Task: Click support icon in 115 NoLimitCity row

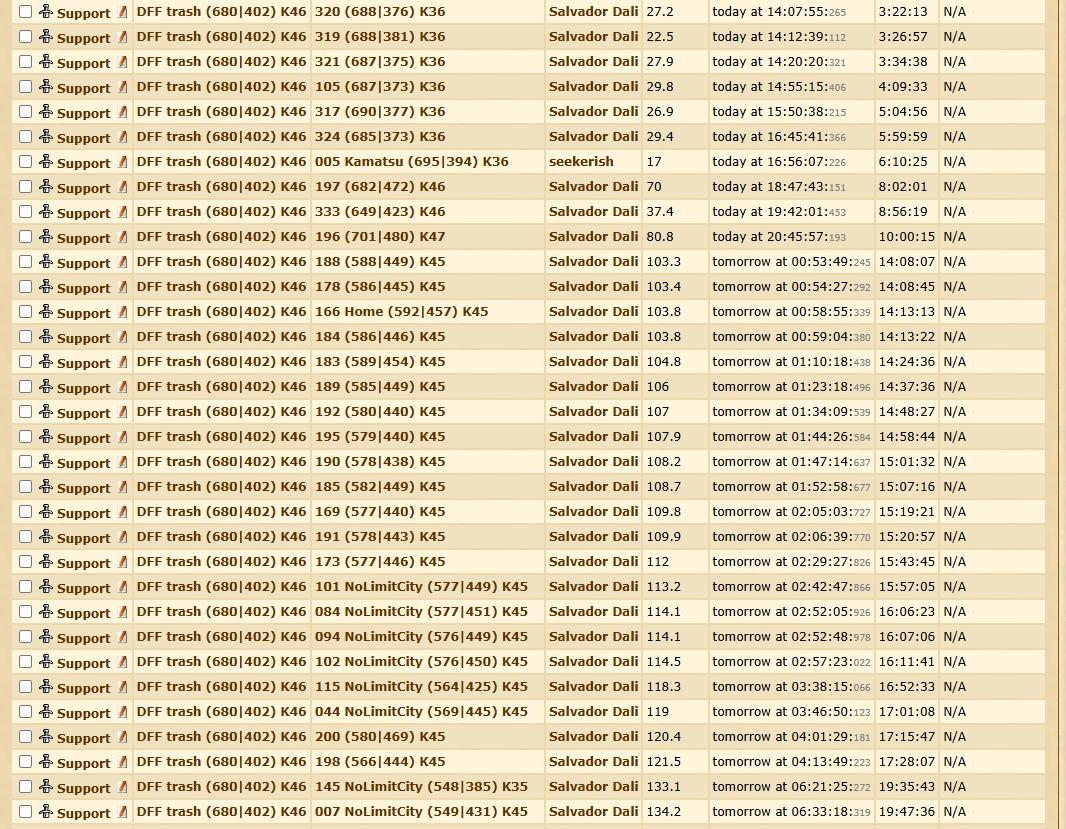Action: [46, 687]
